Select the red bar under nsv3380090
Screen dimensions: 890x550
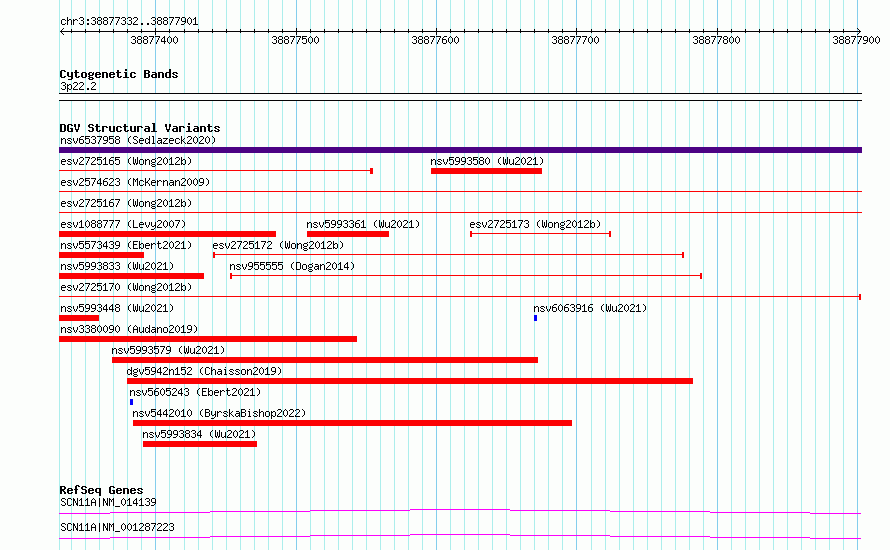(208, 339)
